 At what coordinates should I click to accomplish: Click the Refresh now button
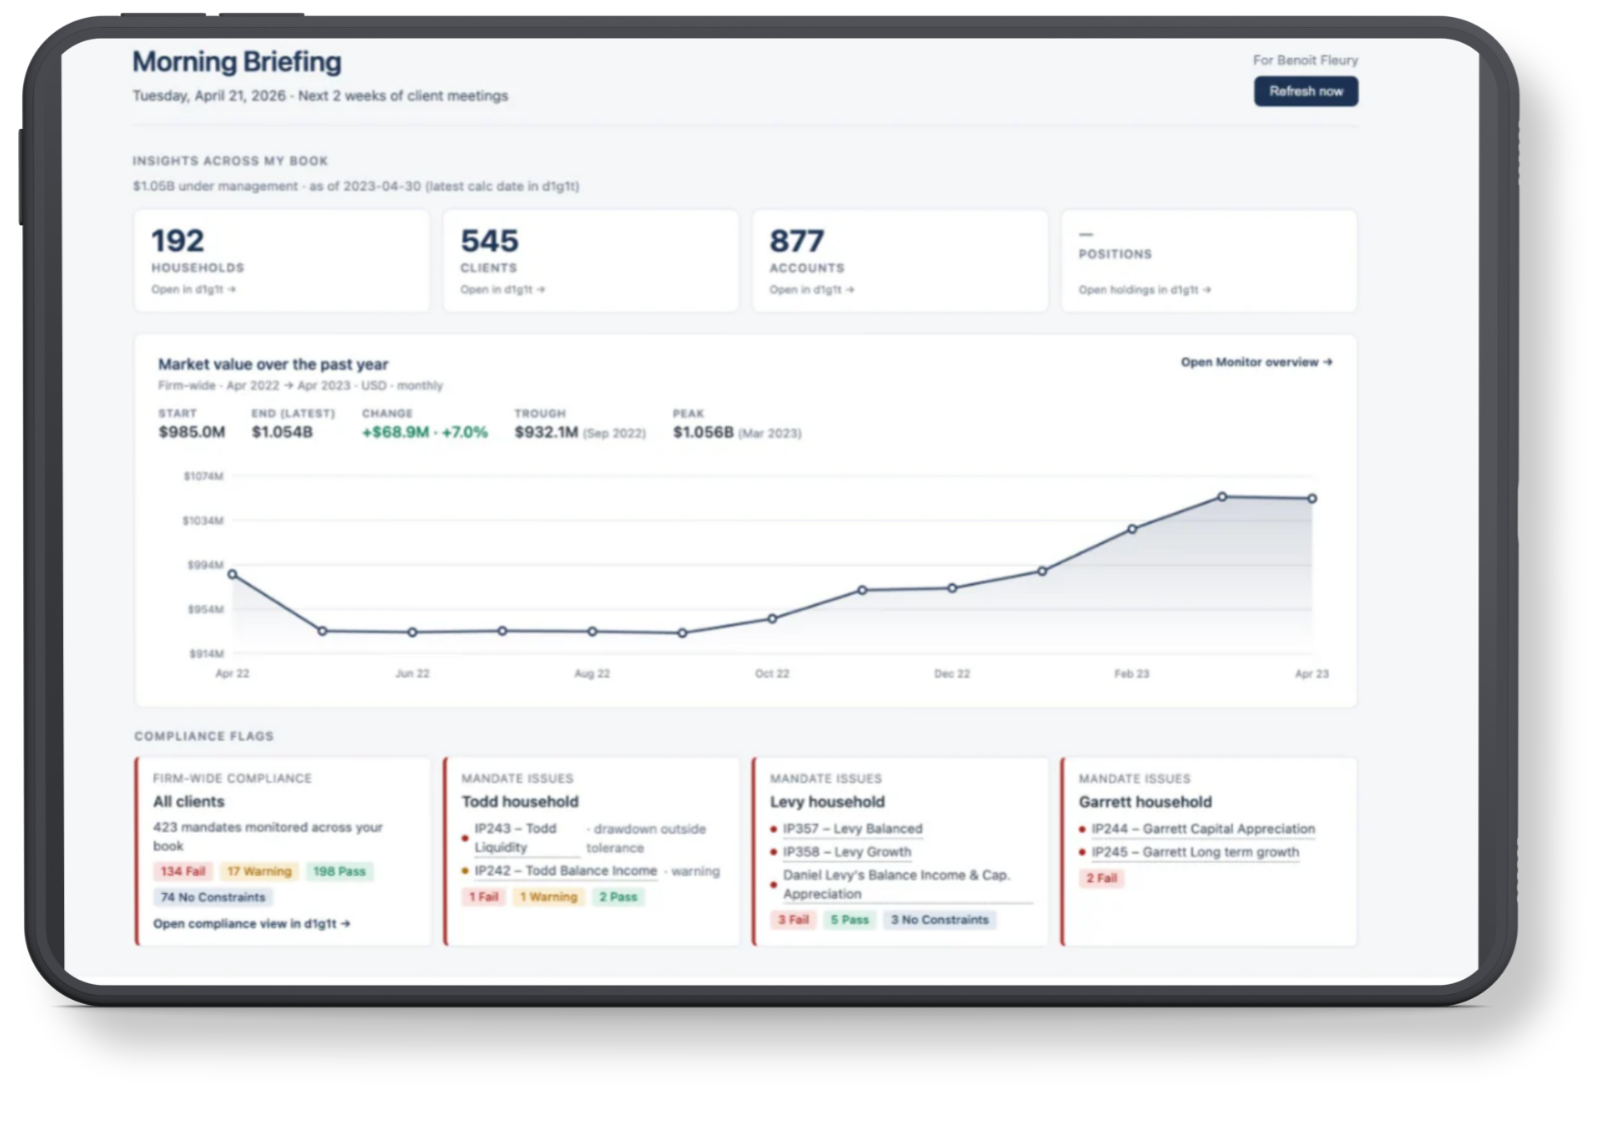1305,91
